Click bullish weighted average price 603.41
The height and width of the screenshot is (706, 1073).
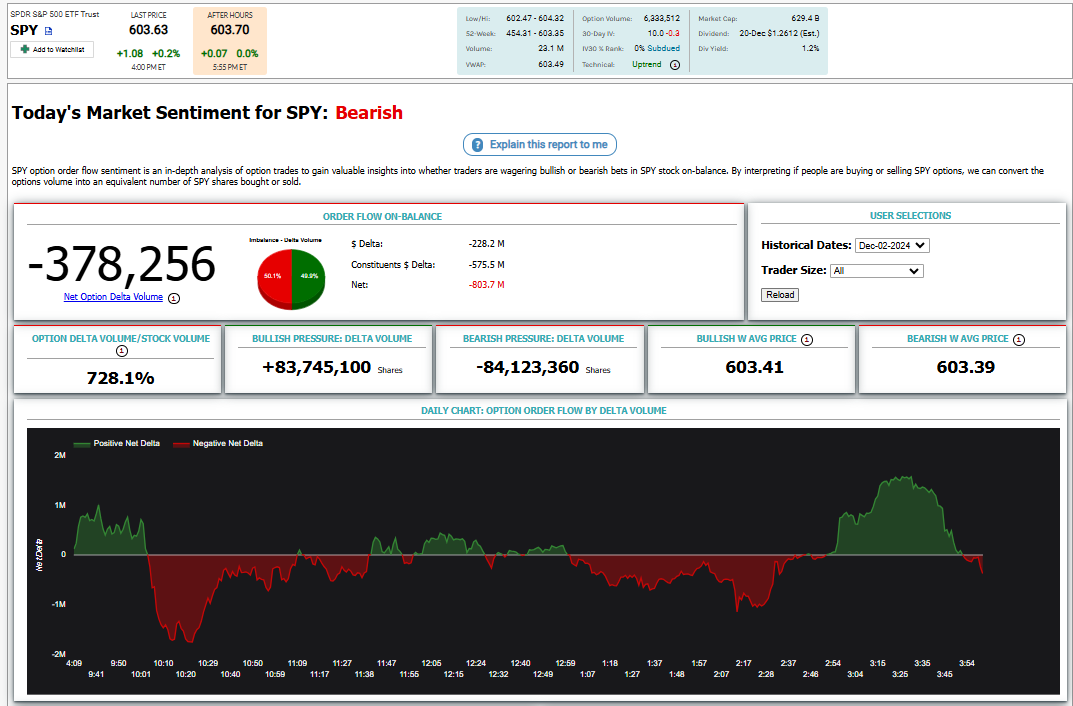(x=754, y=367)
